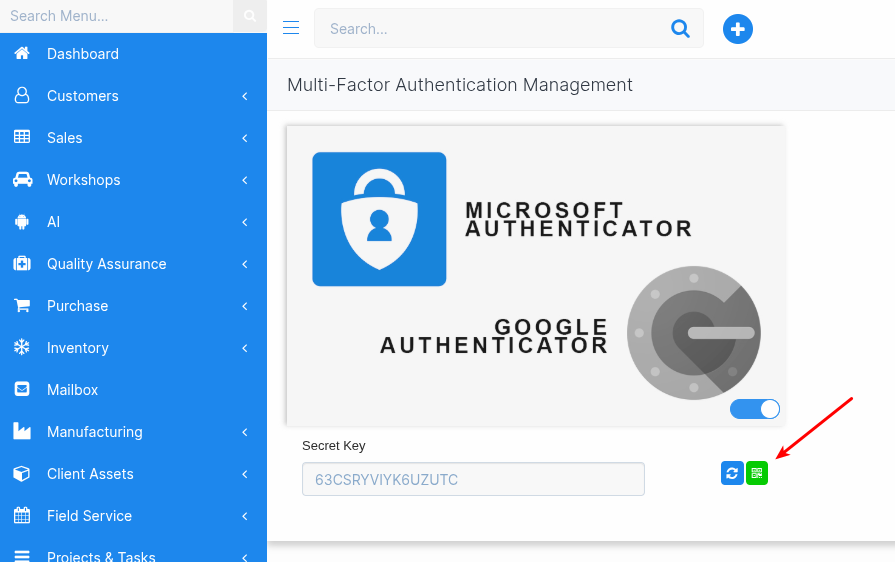Viewport: 895px width, 562px height.
Task: Click the Mailbox envelope icon
Action: tap(22, 390)
